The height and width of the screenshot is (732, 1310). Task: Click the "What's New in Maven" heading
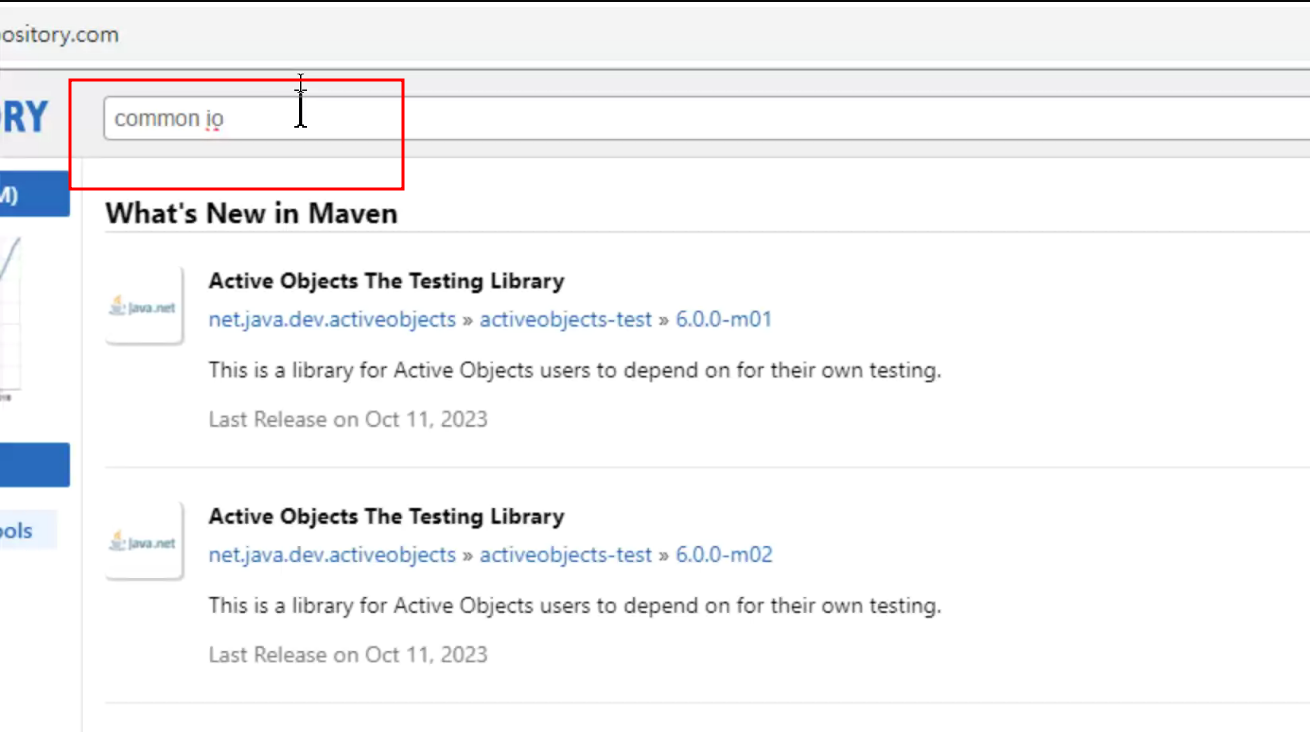coord(251,213)
